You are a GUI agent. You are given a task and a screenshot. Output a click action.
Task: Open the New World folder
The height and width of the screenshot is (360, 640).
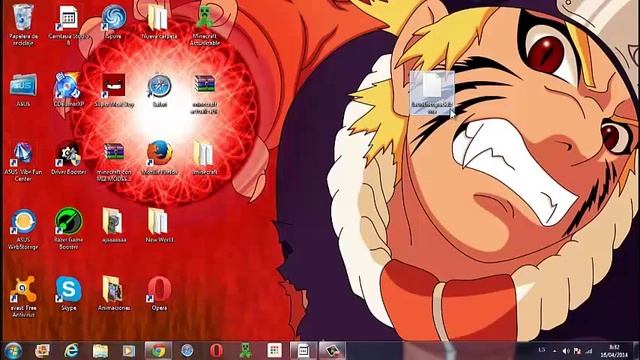[x=159, y=226]
